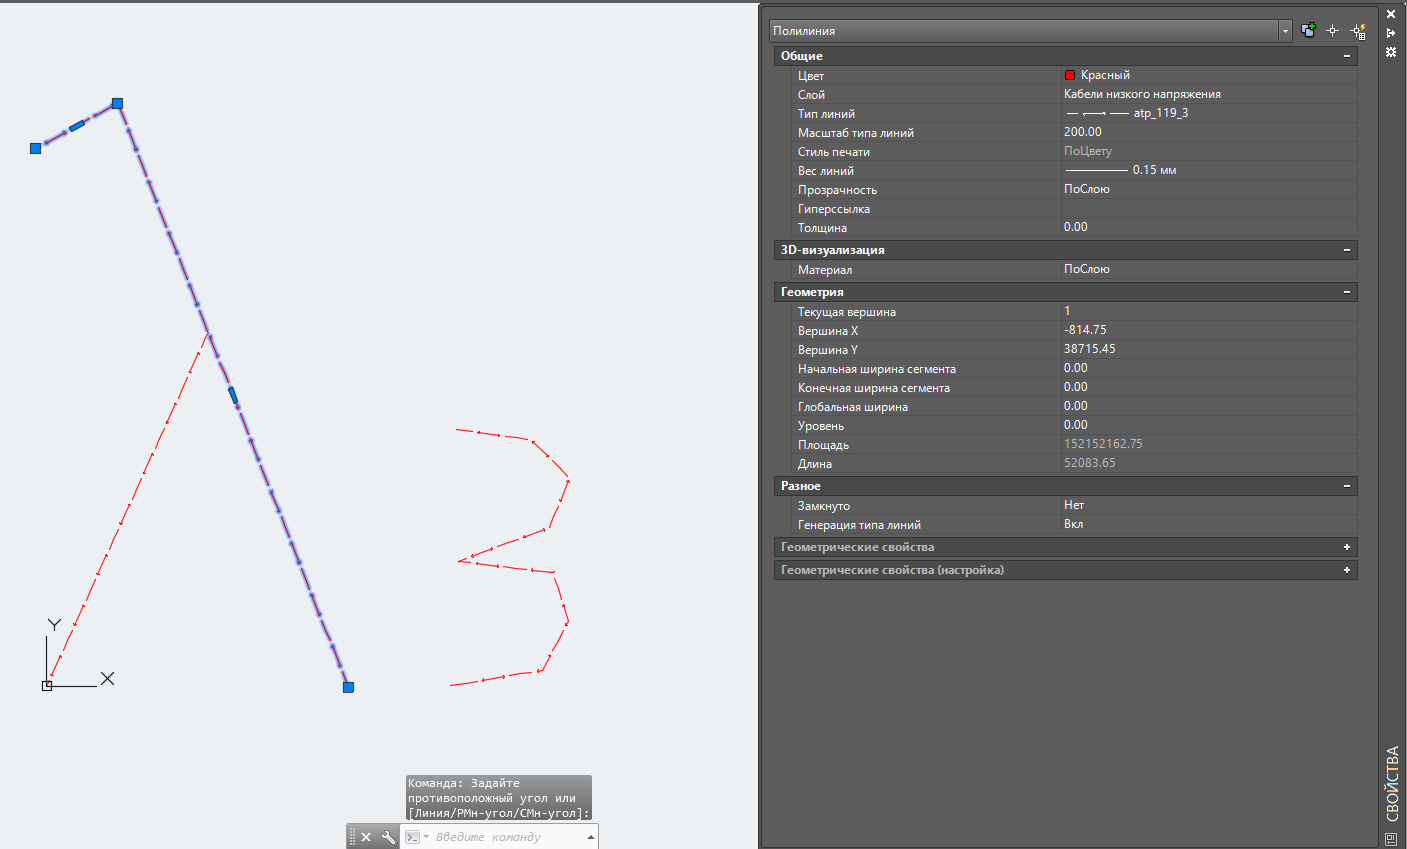Open properties palette settings gear icon

pos(1391,52)
